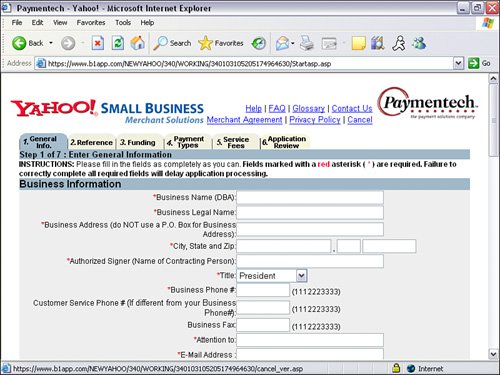Click the vertical scrollbar down arrow
The width and height of the screenshot is (500, 375).
(493, 354)
